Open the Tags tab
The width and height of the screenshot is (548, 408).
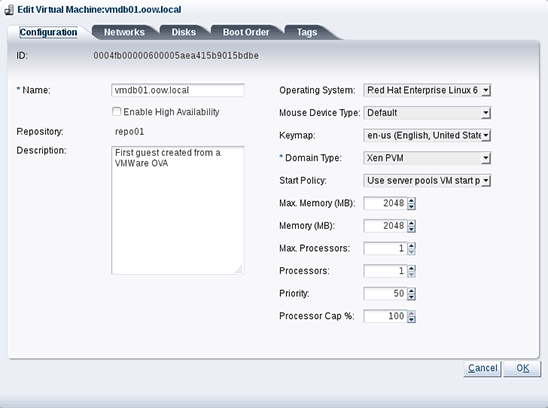pos(307,32)
